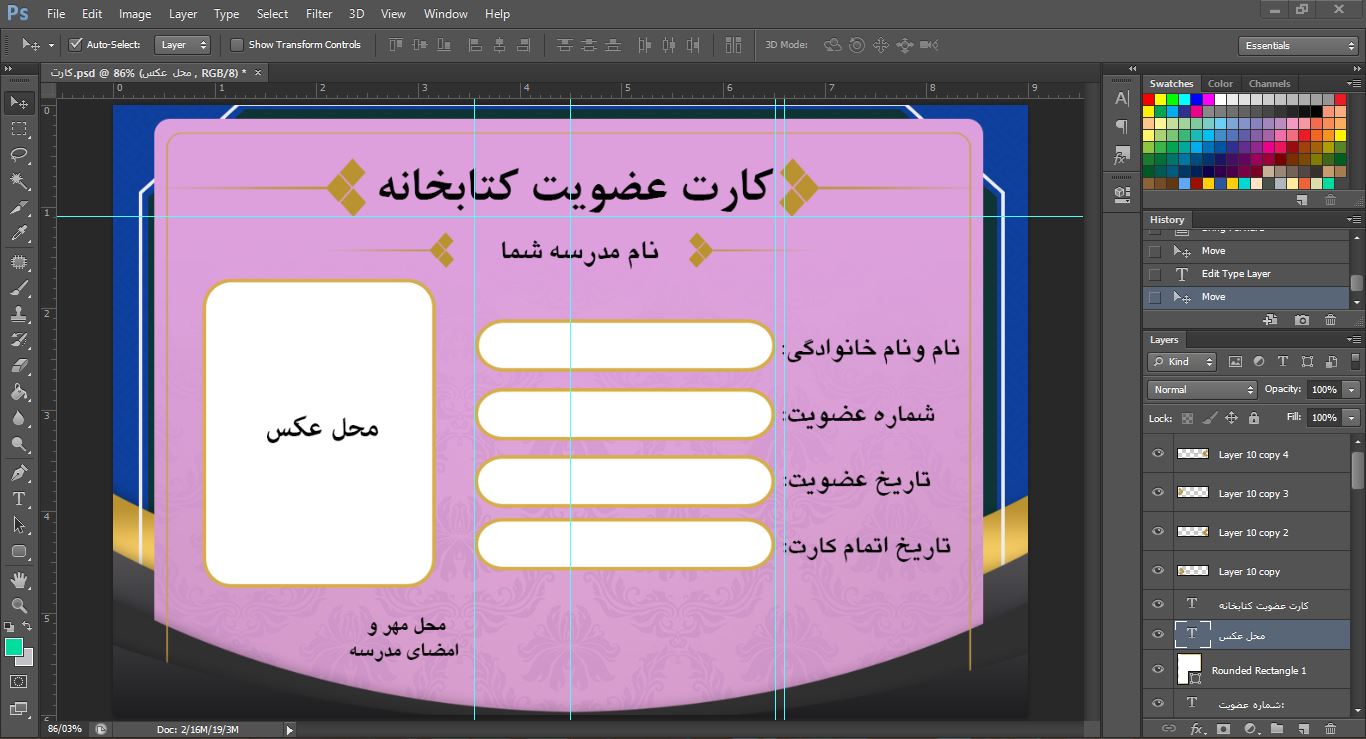
Task: Select the Paint Bucket tool
Action: pyautogui.click(x=19, y=392)
